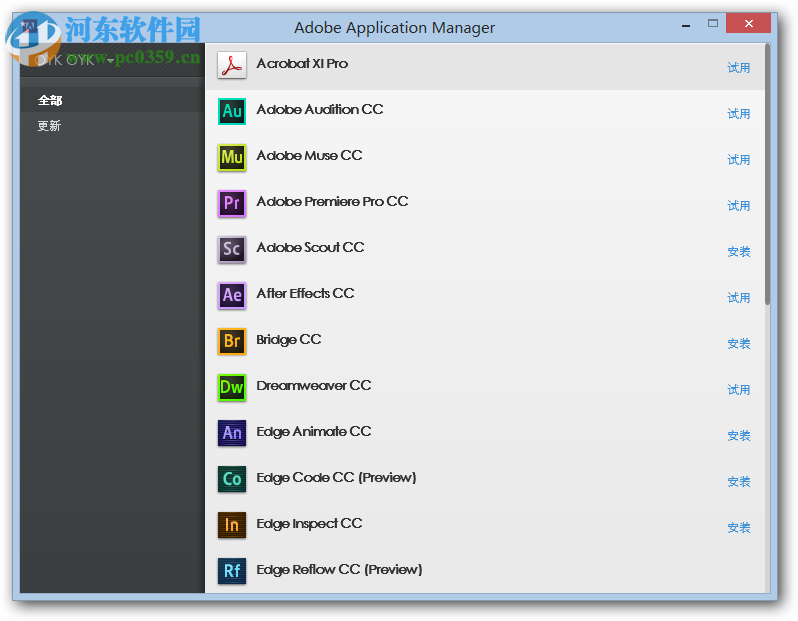Click the Adobe Scout CC name text

point(310,247)
